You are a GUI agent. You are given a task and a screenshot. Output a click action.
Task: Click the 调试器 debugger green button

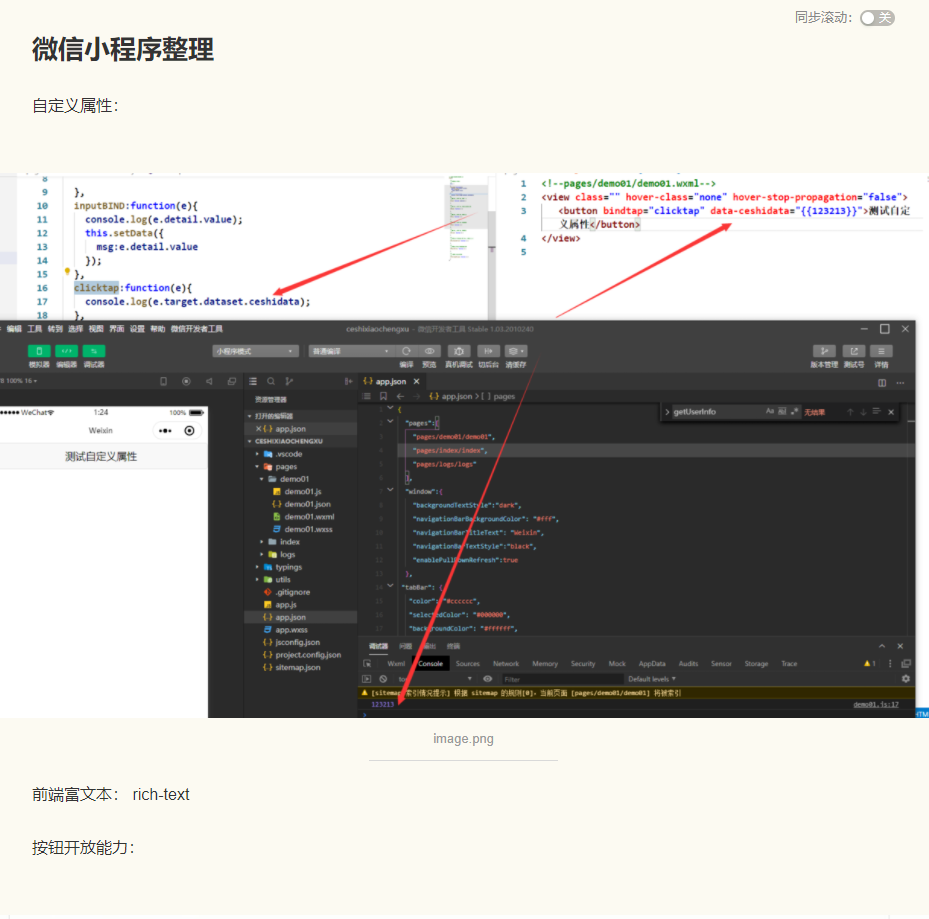pyautogui.click(x=94, y=351)
